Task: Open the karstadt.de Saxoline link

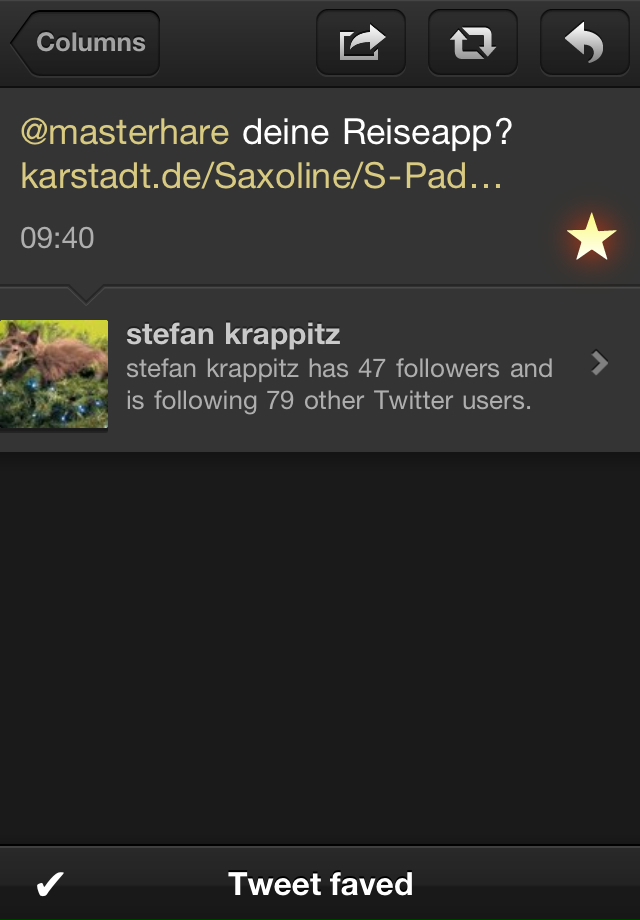Action: tap(261, 175)
